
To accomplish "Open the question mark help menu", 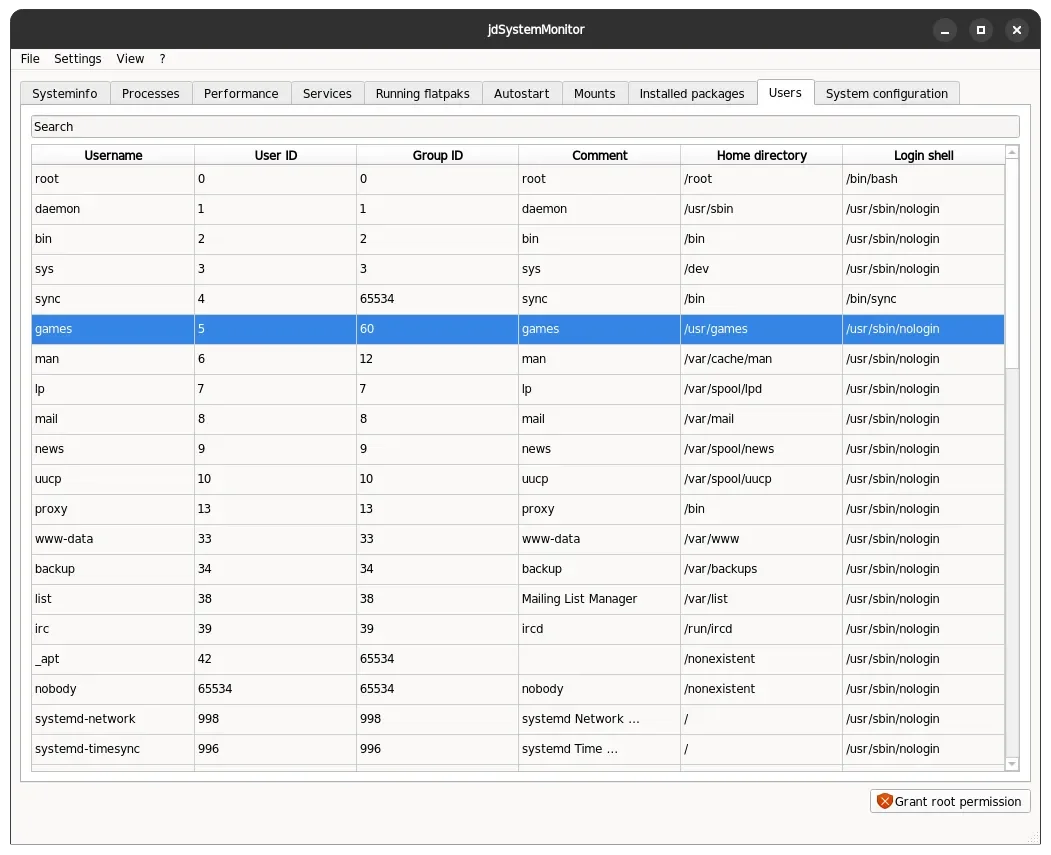I will 162,59.
